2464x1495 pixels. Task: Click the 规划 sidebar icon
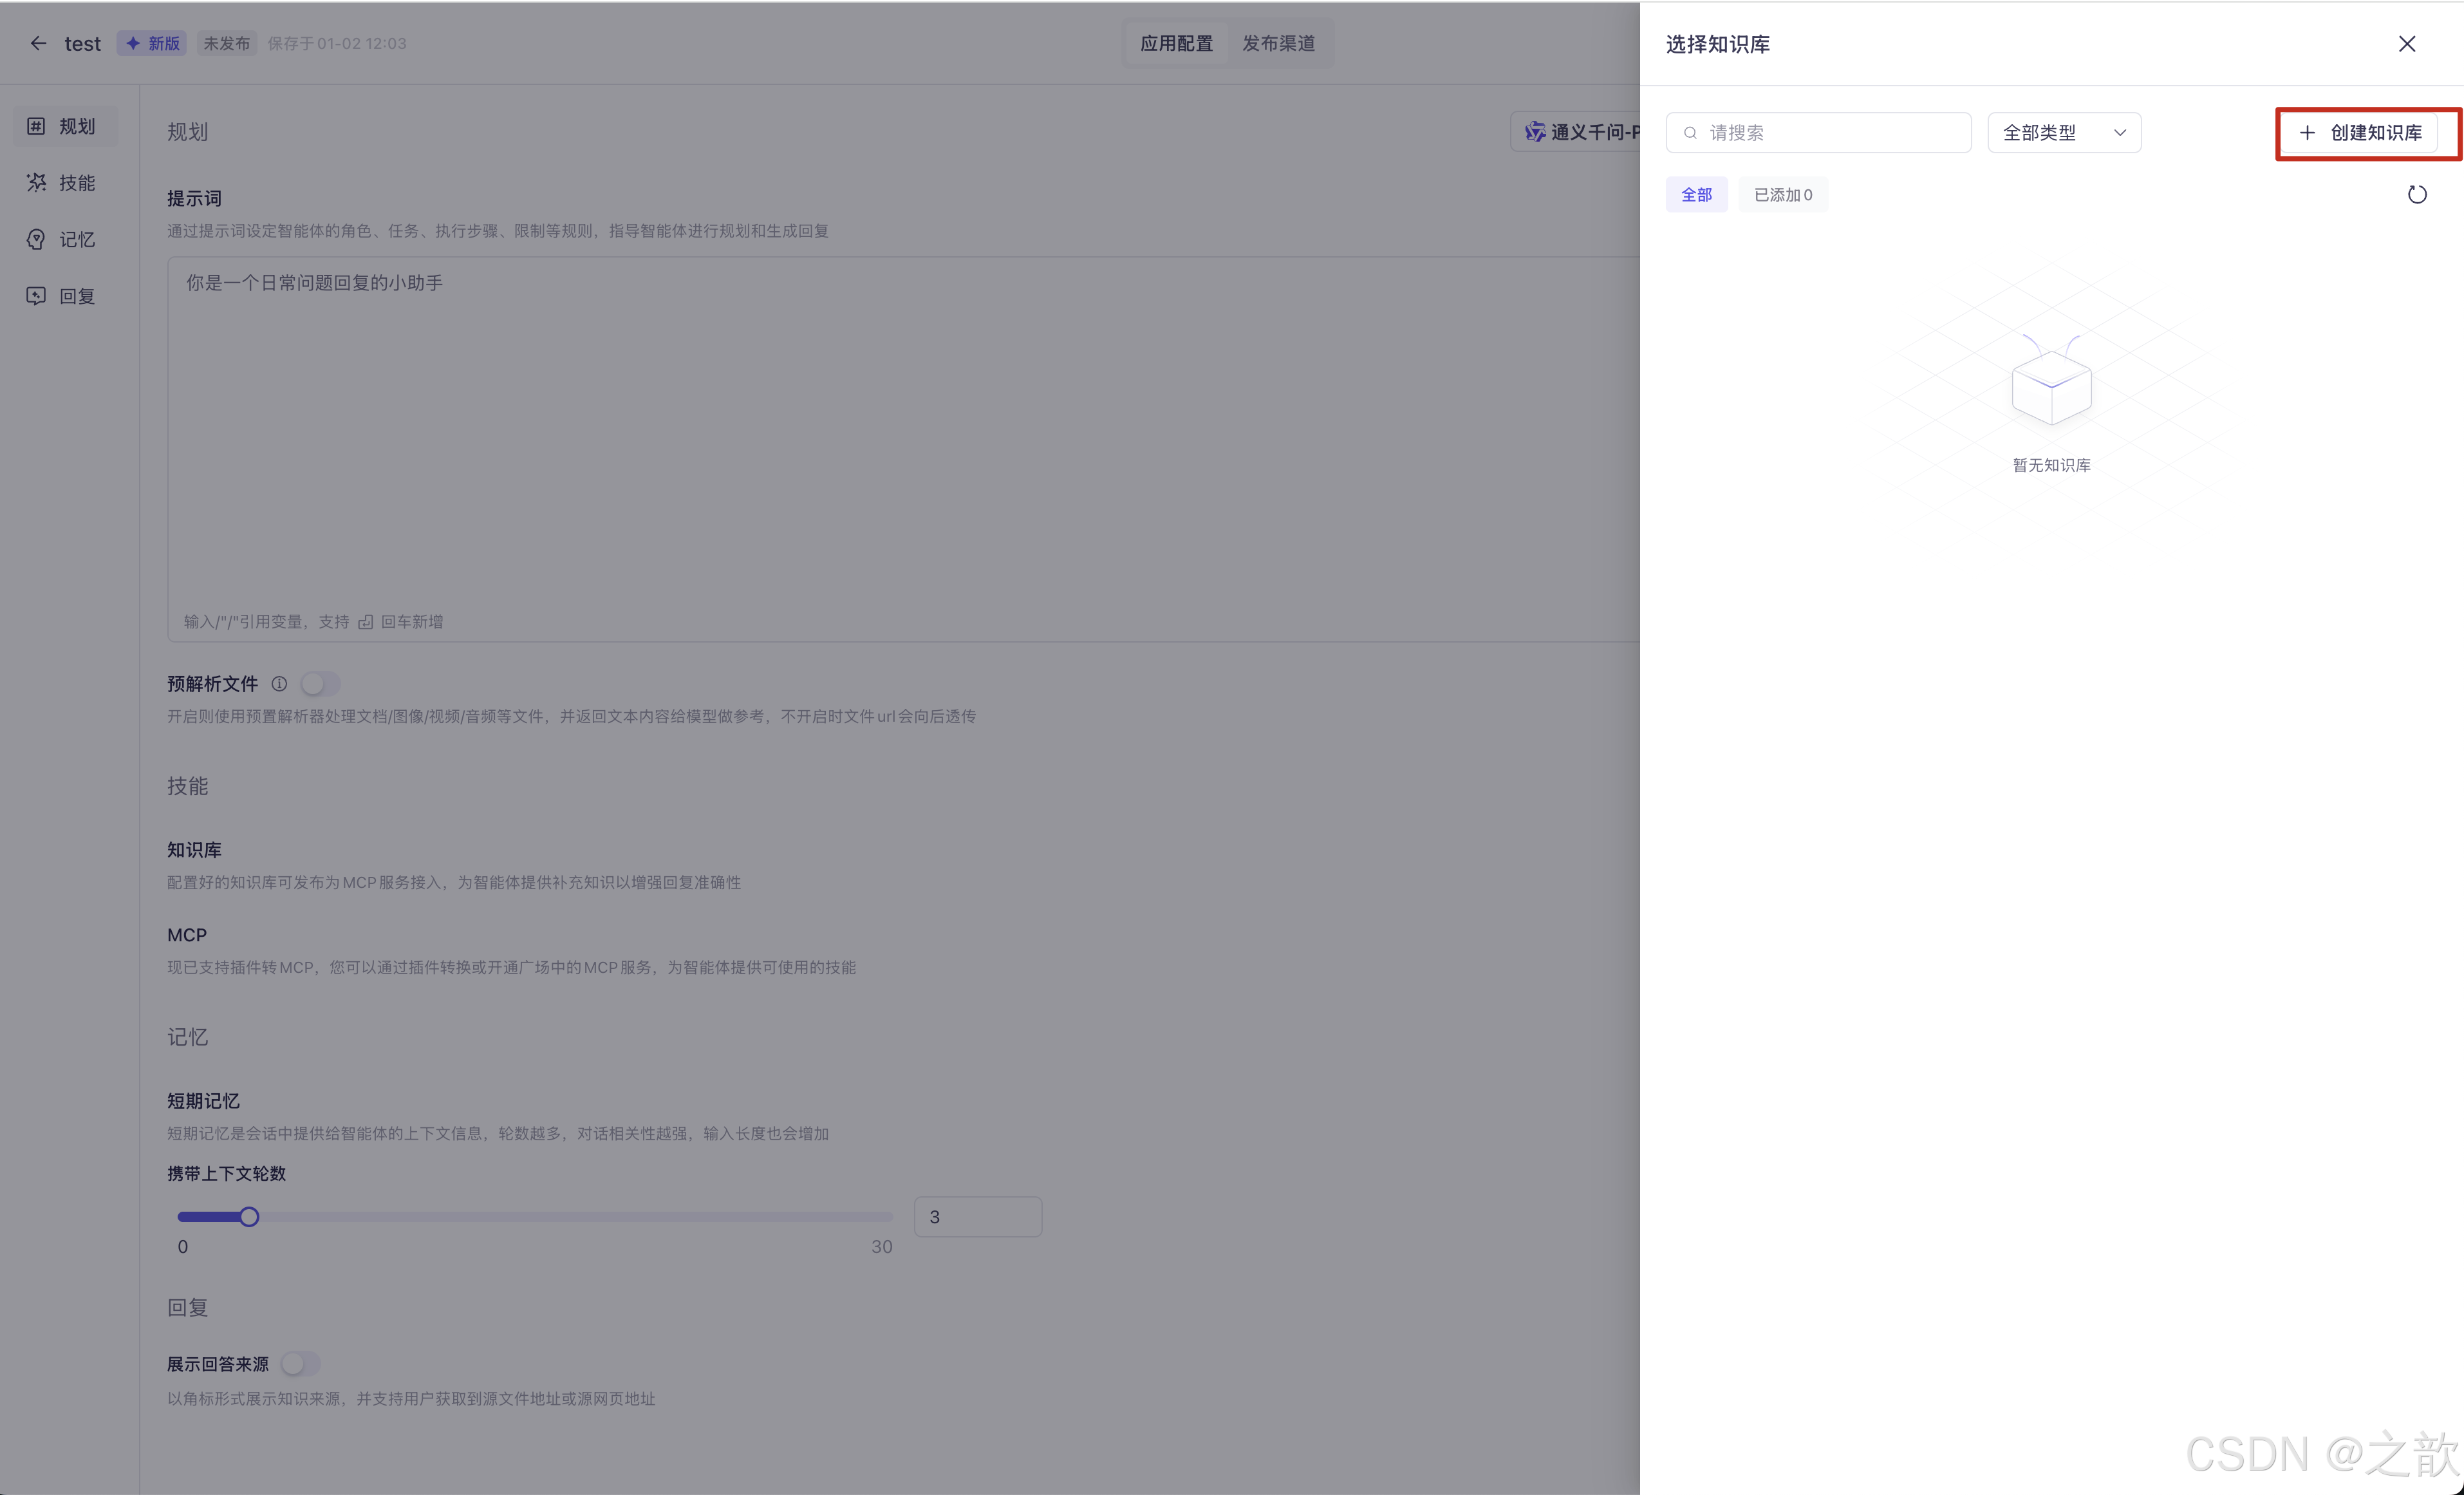coord(36,126)
